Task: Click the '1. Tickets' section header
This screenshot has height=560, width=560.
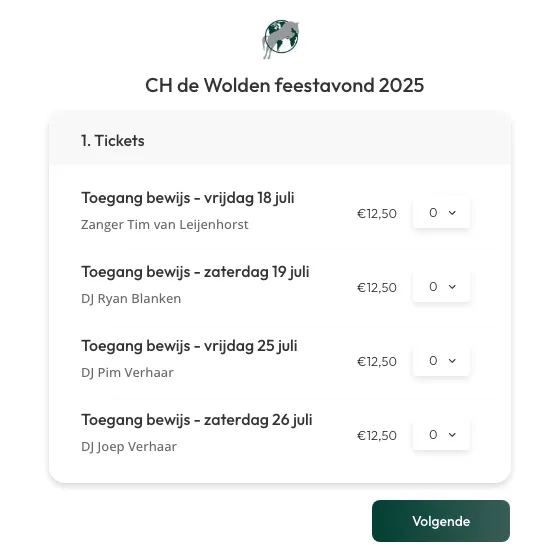Action: click(113, 141)
